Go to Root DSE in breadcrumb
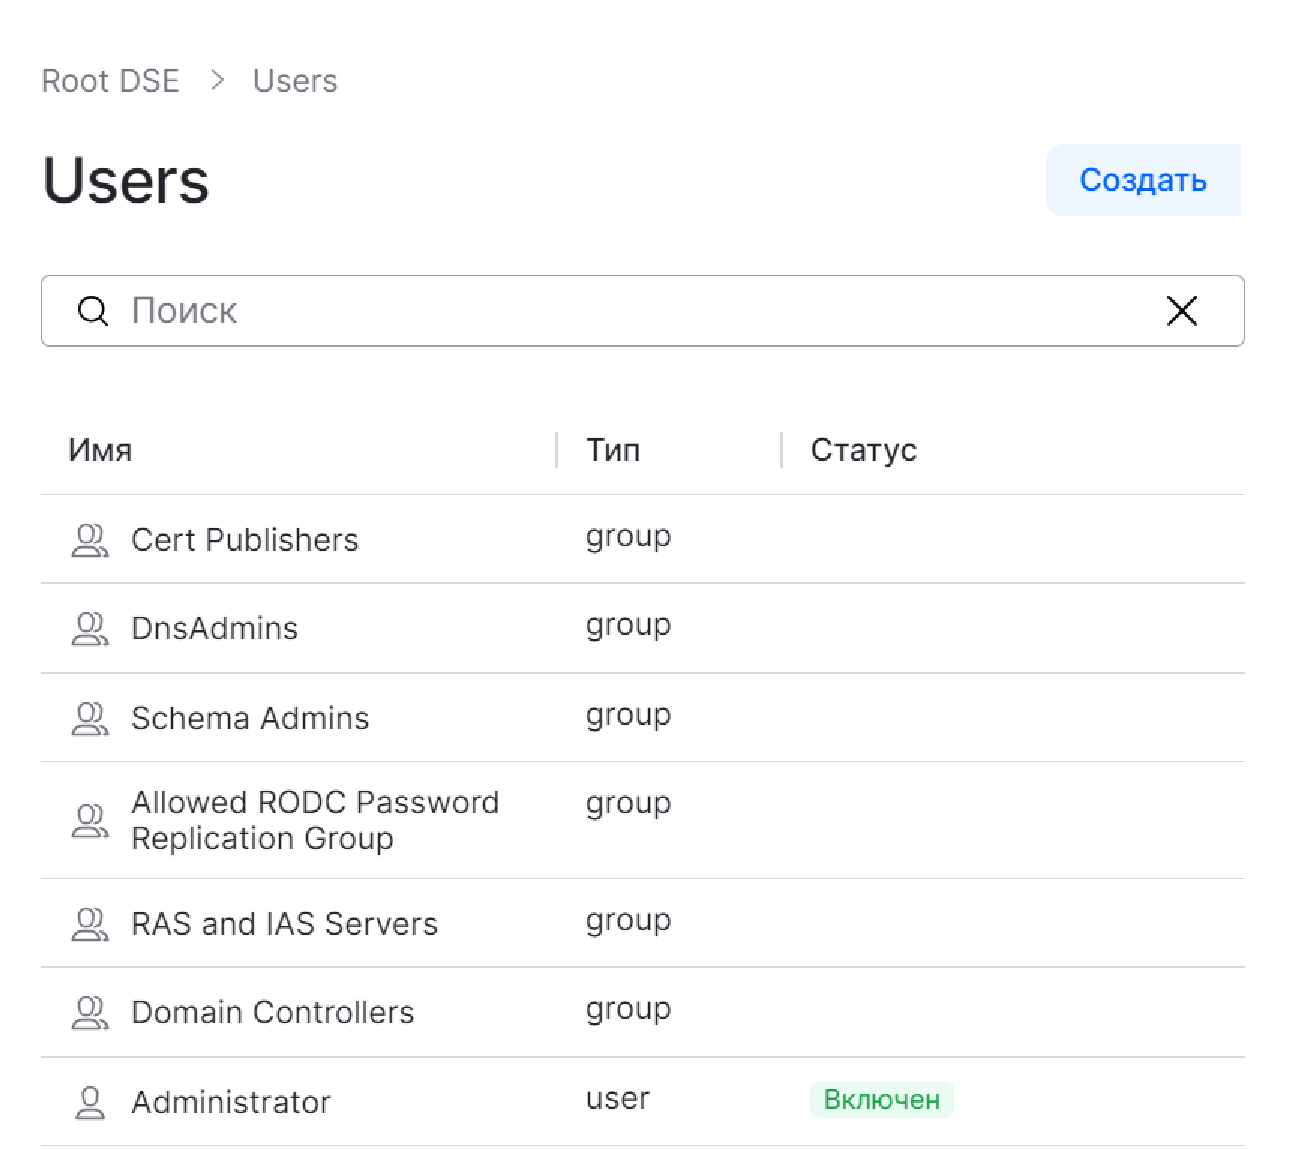The image size is (1294, 1149). click(110, 81)
